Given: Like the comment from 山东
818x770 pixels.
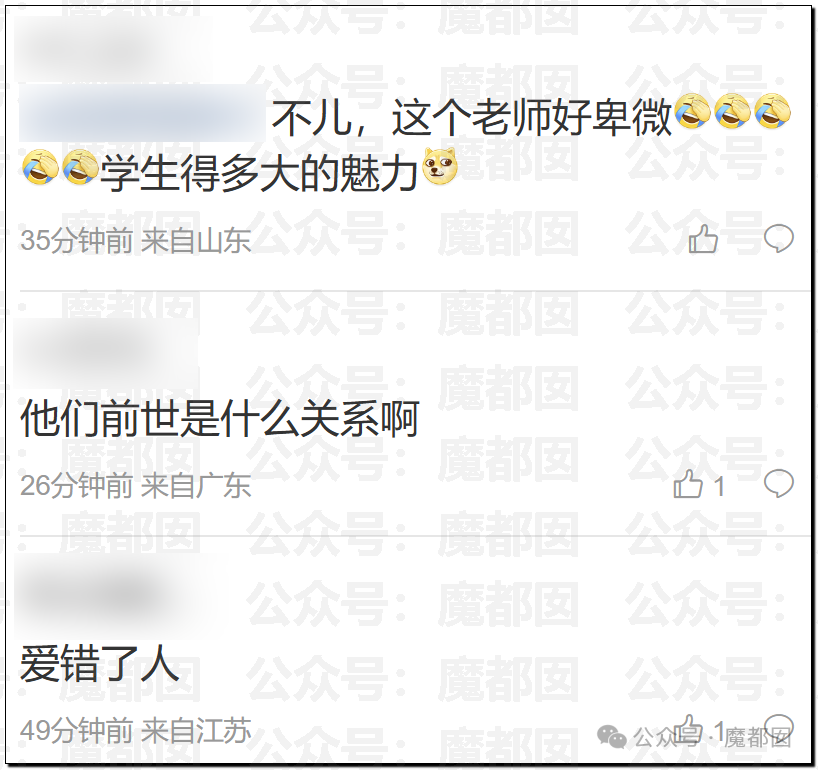Looking at the screenshot, I should 703,239.
